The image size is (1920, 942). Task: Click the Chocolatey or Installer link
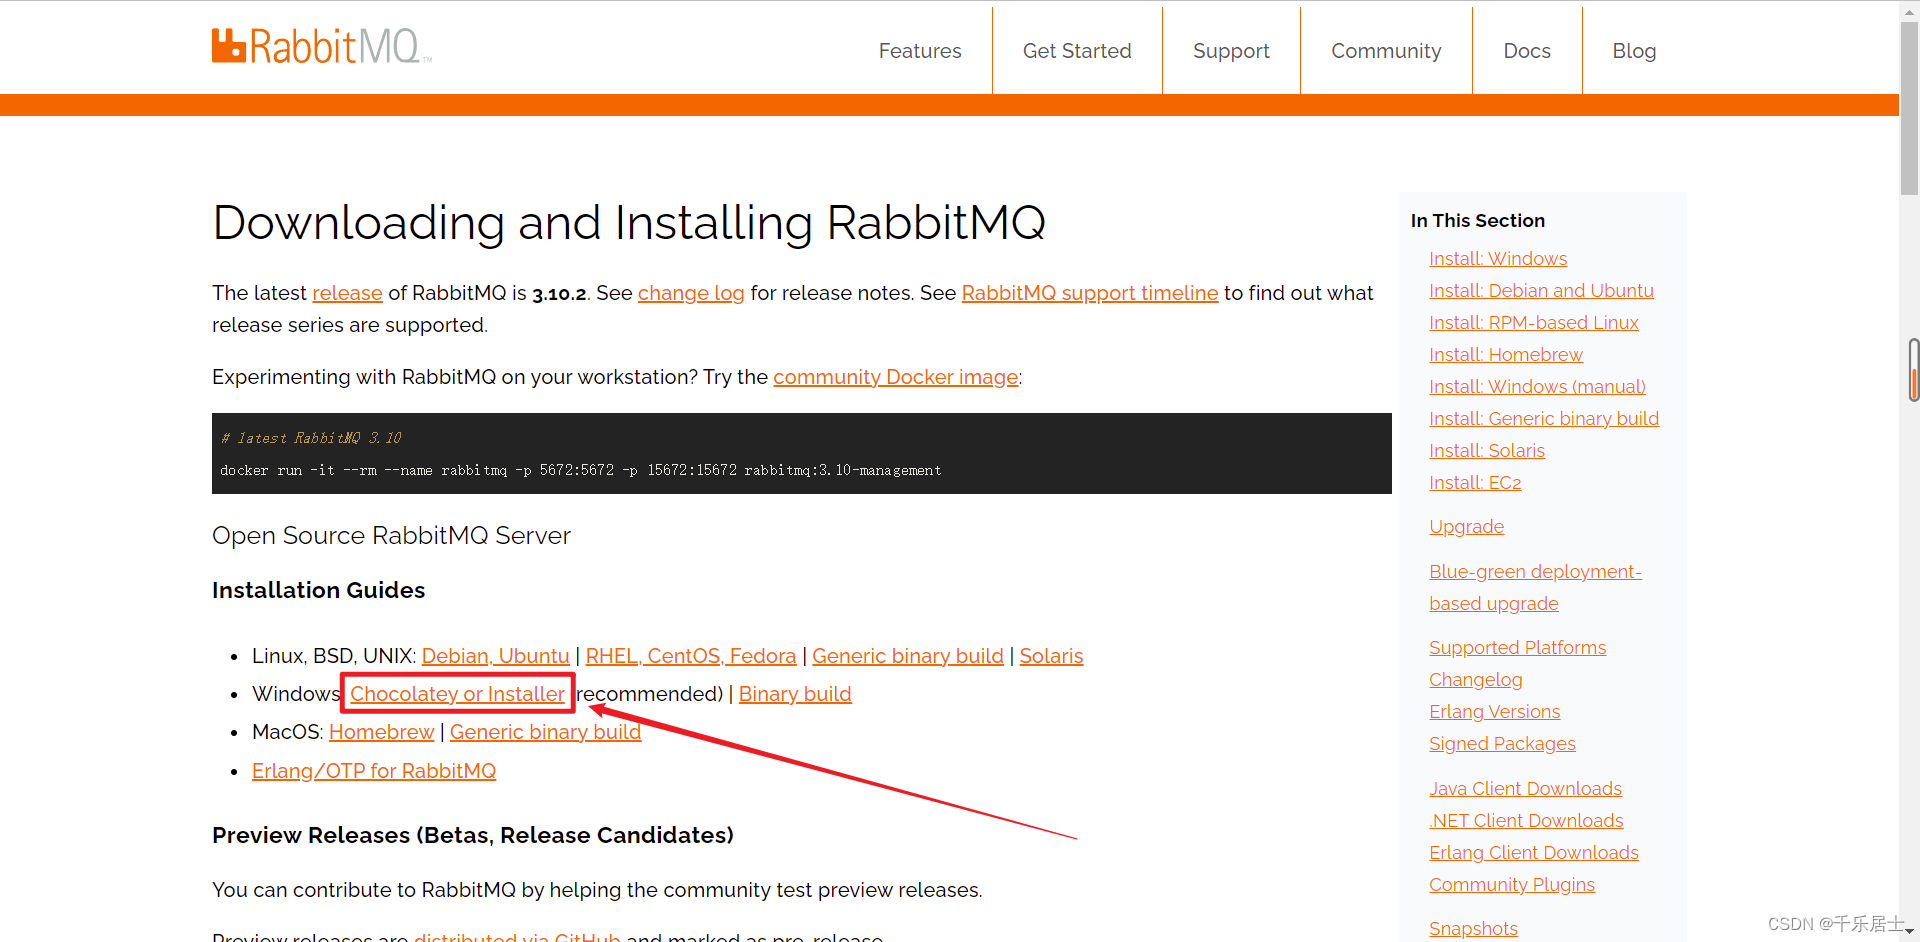click(457, 694)
